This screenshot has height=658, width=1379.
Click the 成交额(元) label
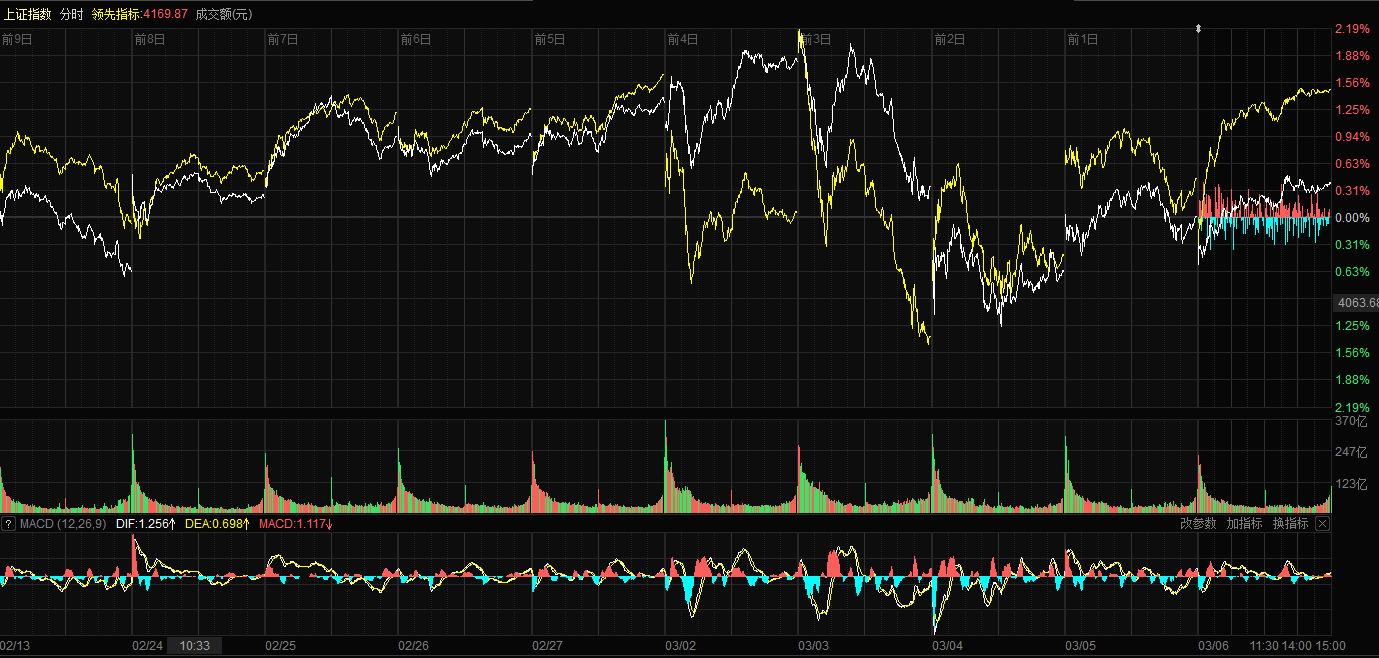[x=224, y=14]
